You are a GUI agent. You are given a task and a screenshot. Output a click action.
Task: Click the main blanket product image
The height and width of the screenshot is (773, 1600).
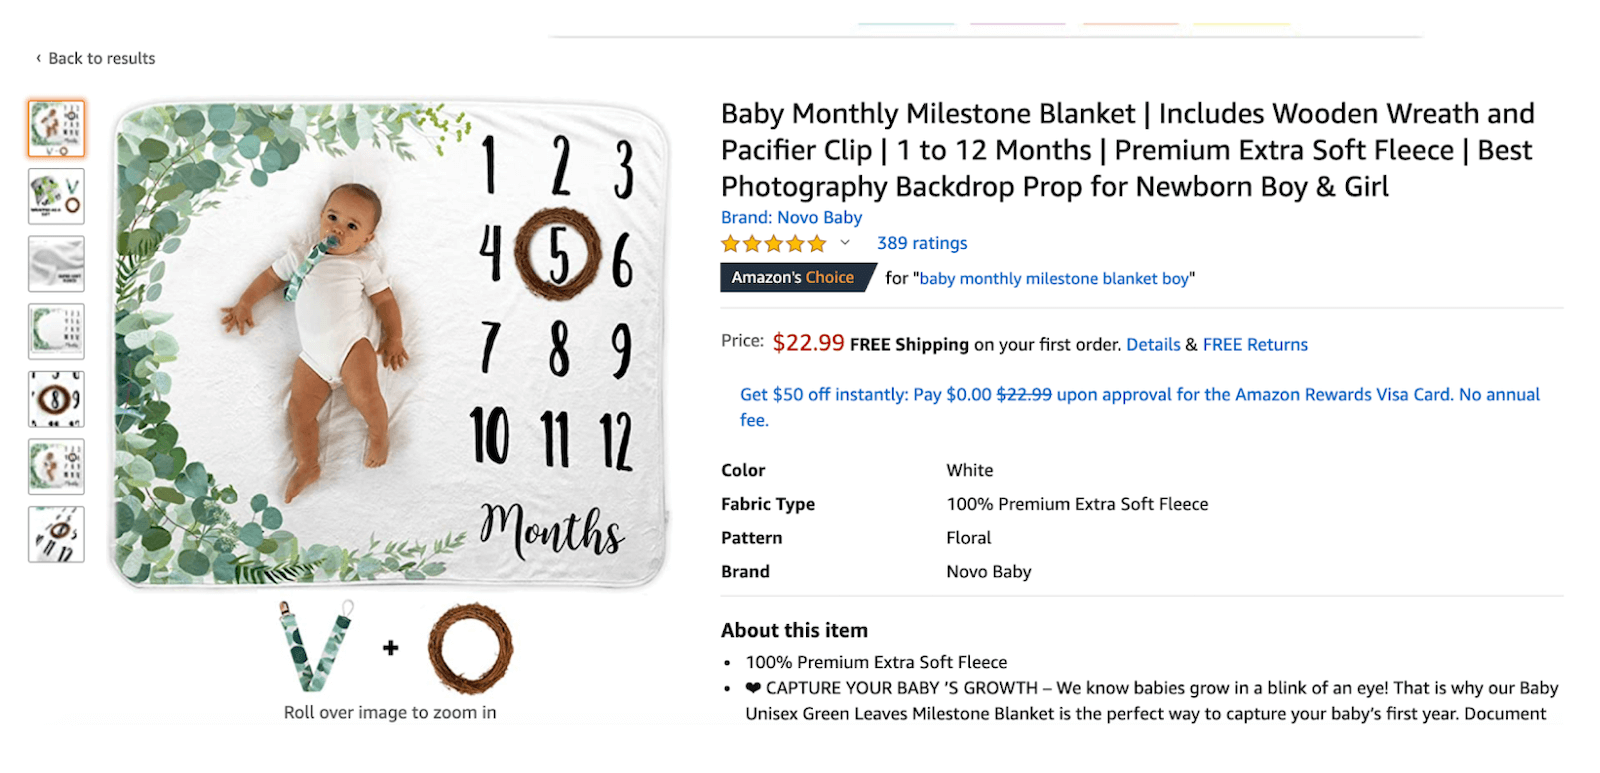click(390, 343)
